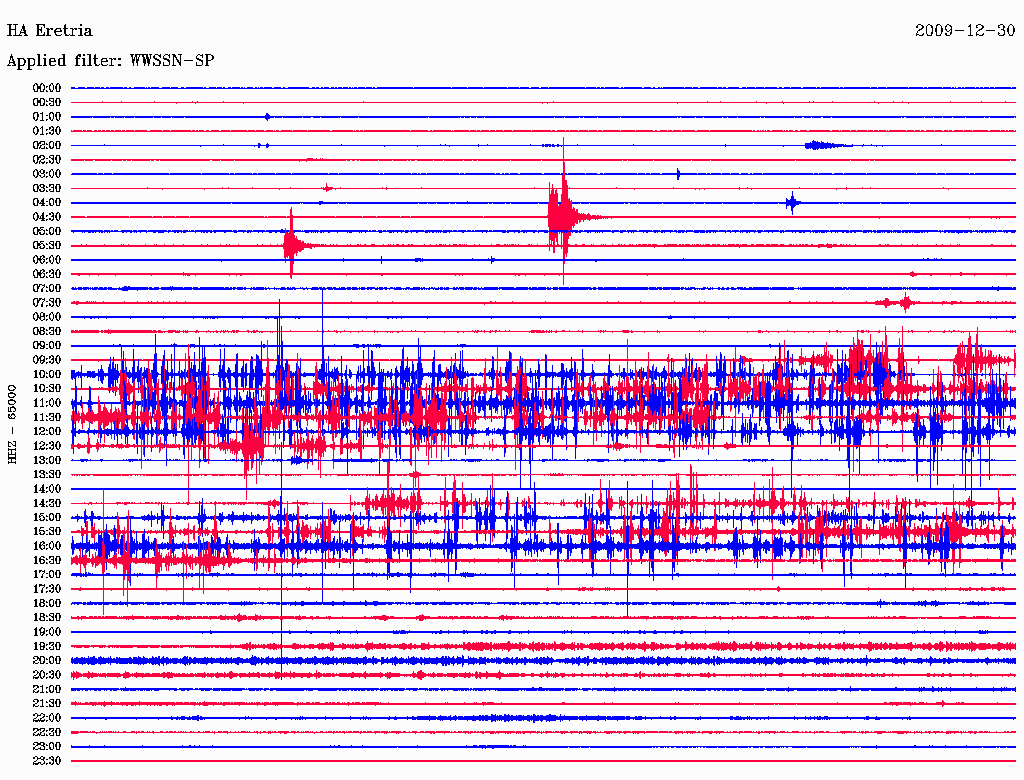
Task: Select the 04:00 time label
Action: [x=46, y=203]
